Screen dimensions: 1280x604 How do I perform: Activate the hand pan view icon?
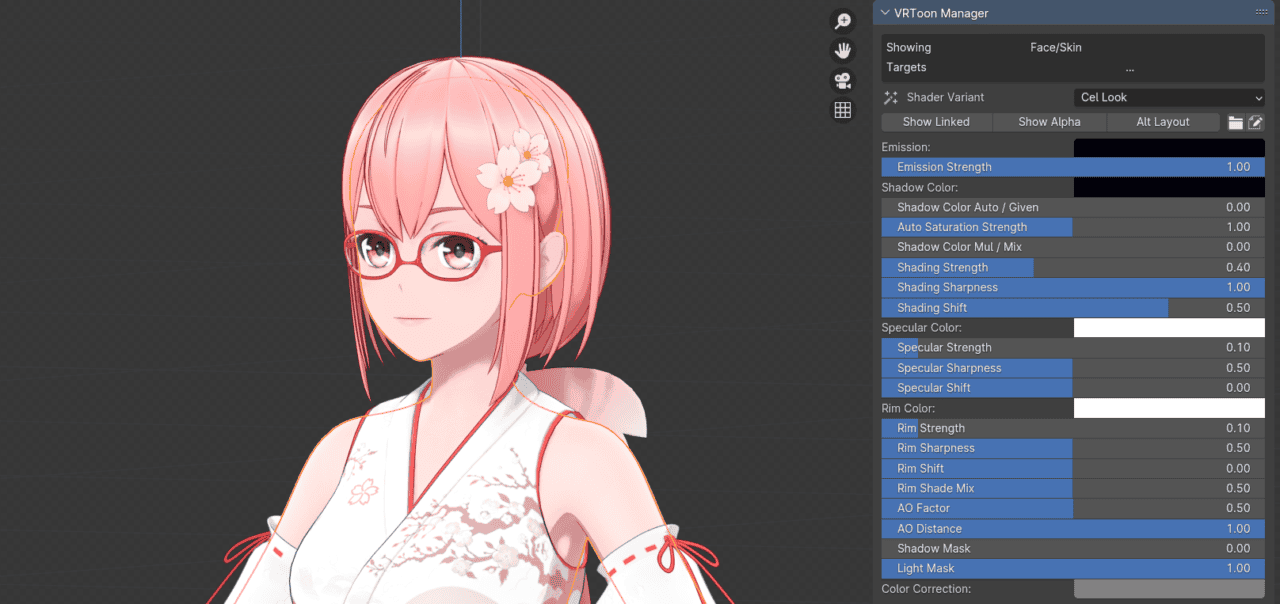(842, 50)
